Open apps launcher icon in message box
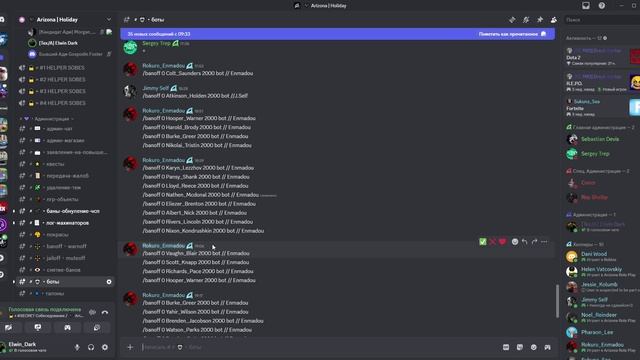Screen dimensions: 640x360 coord(547,347)
